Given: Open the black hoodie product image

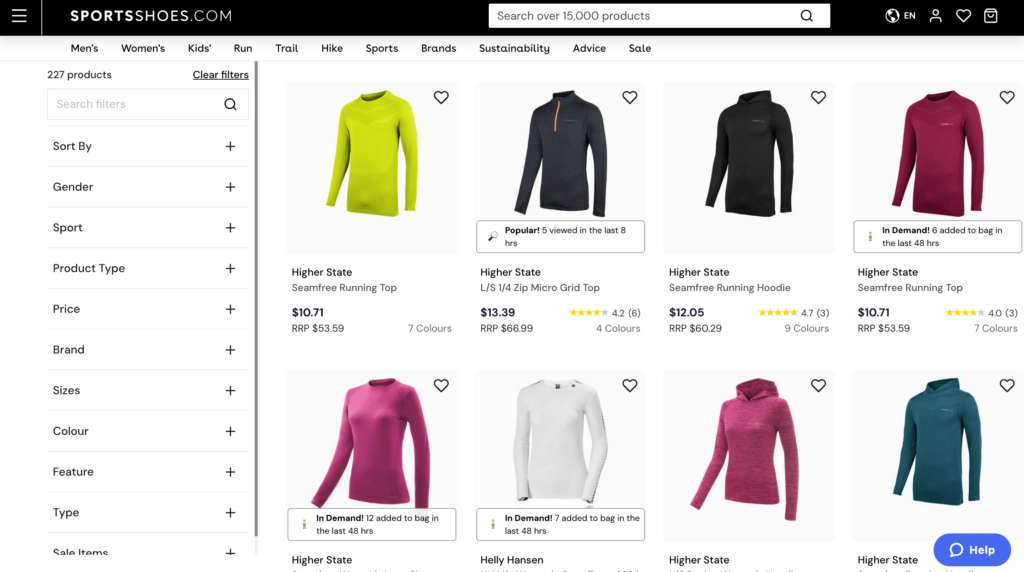Looking at the screenshot, I should coord(749,167).
